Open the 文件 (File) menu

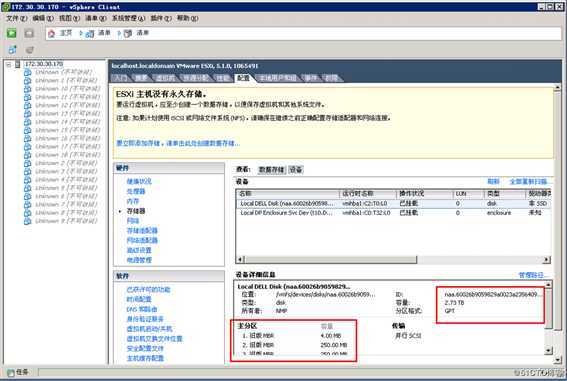tap(16, 18)
